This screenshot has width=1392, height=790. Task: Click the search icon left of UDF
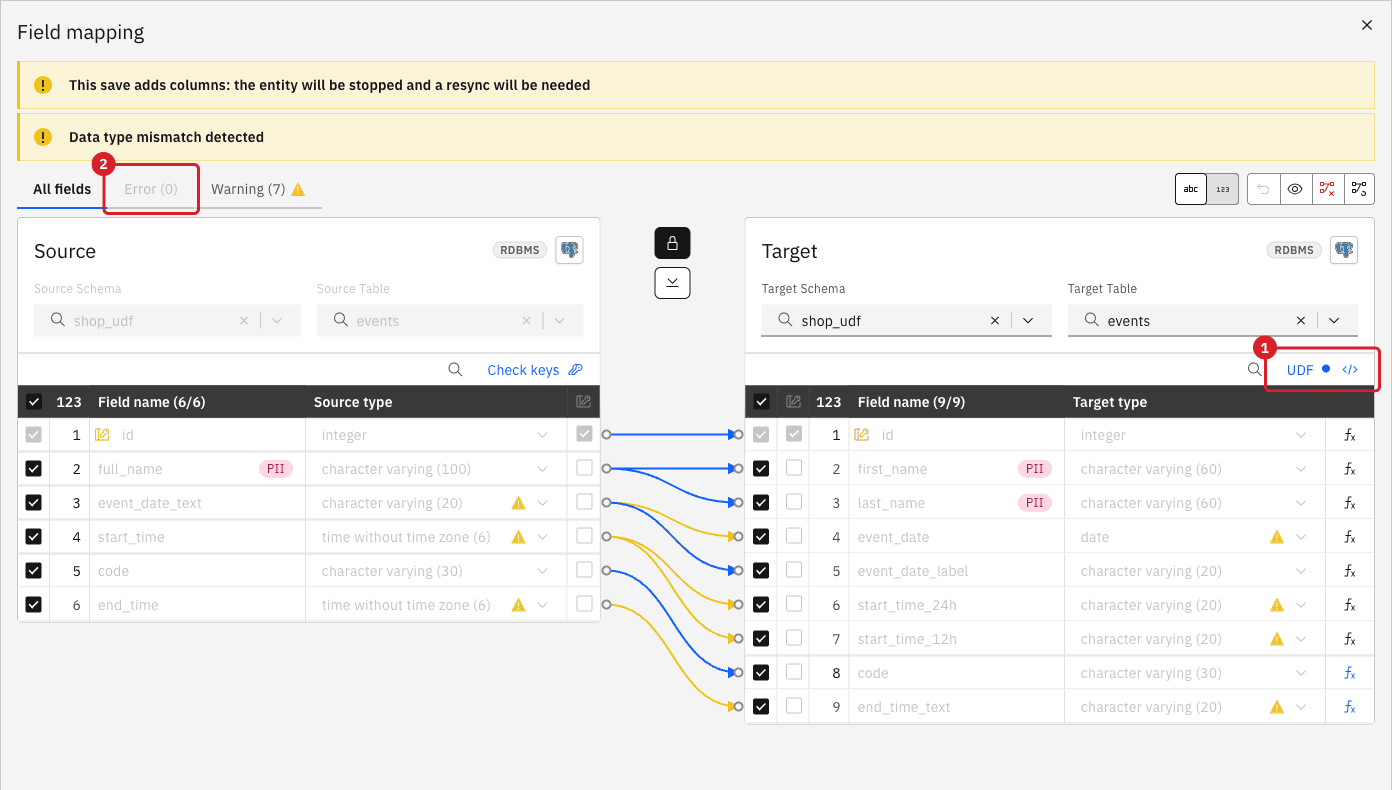[1255, 370]
